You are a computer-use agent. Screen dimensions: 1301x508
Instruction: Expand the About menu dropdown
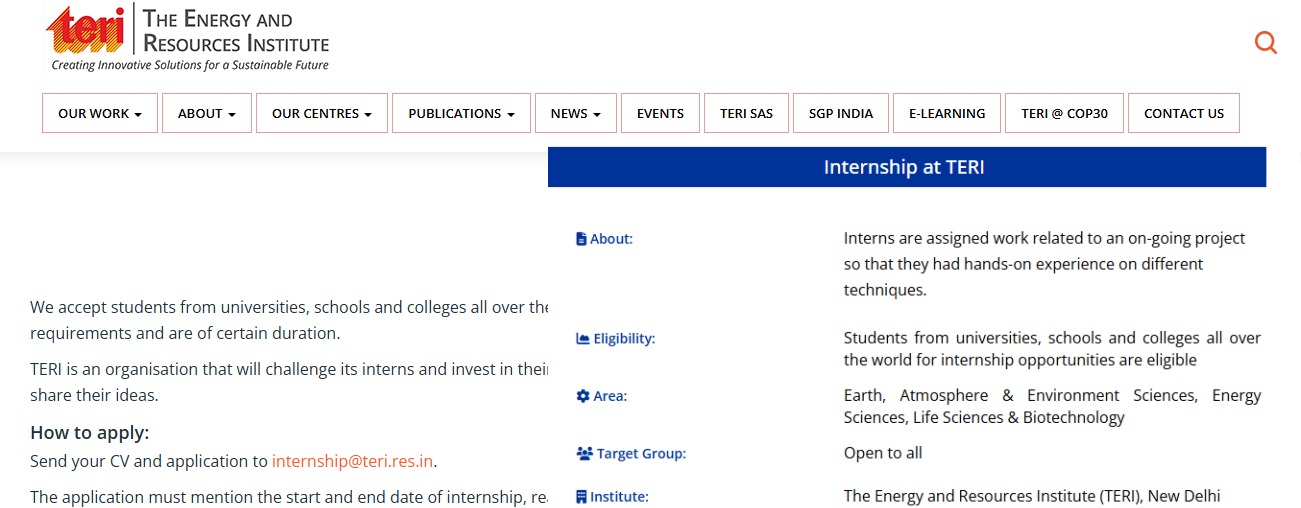206,114
